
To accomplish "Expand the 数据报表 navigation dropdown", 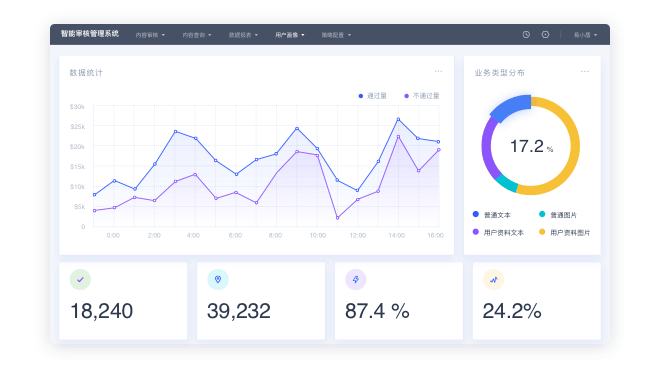I will click(x=243, y=35).
